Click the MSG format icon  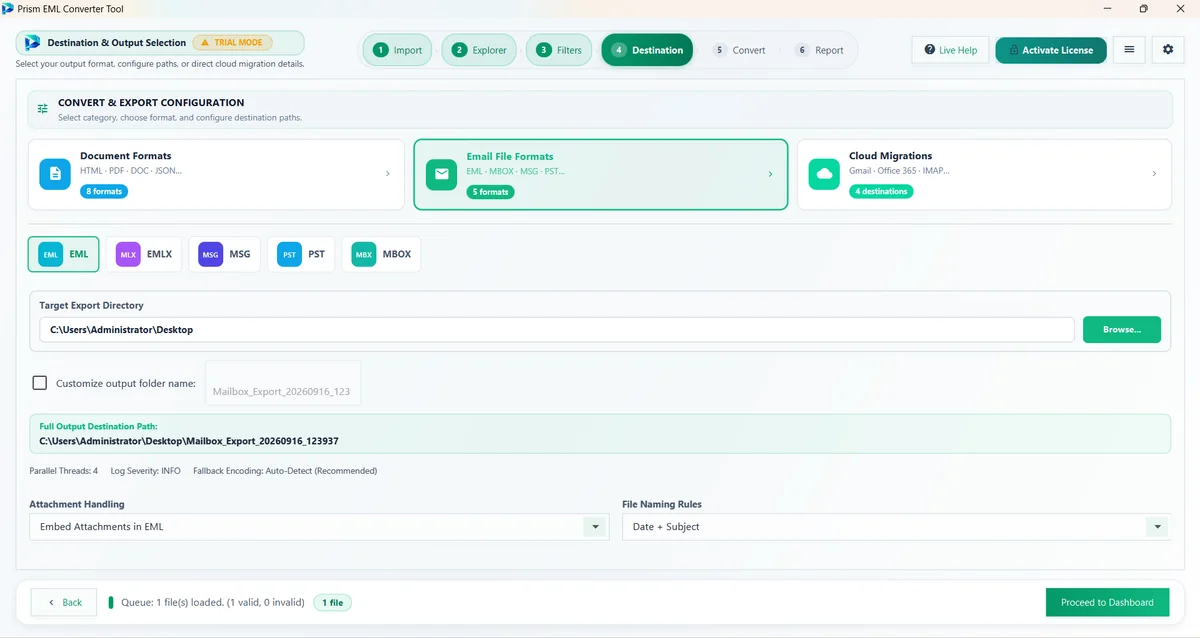(210, 255)
